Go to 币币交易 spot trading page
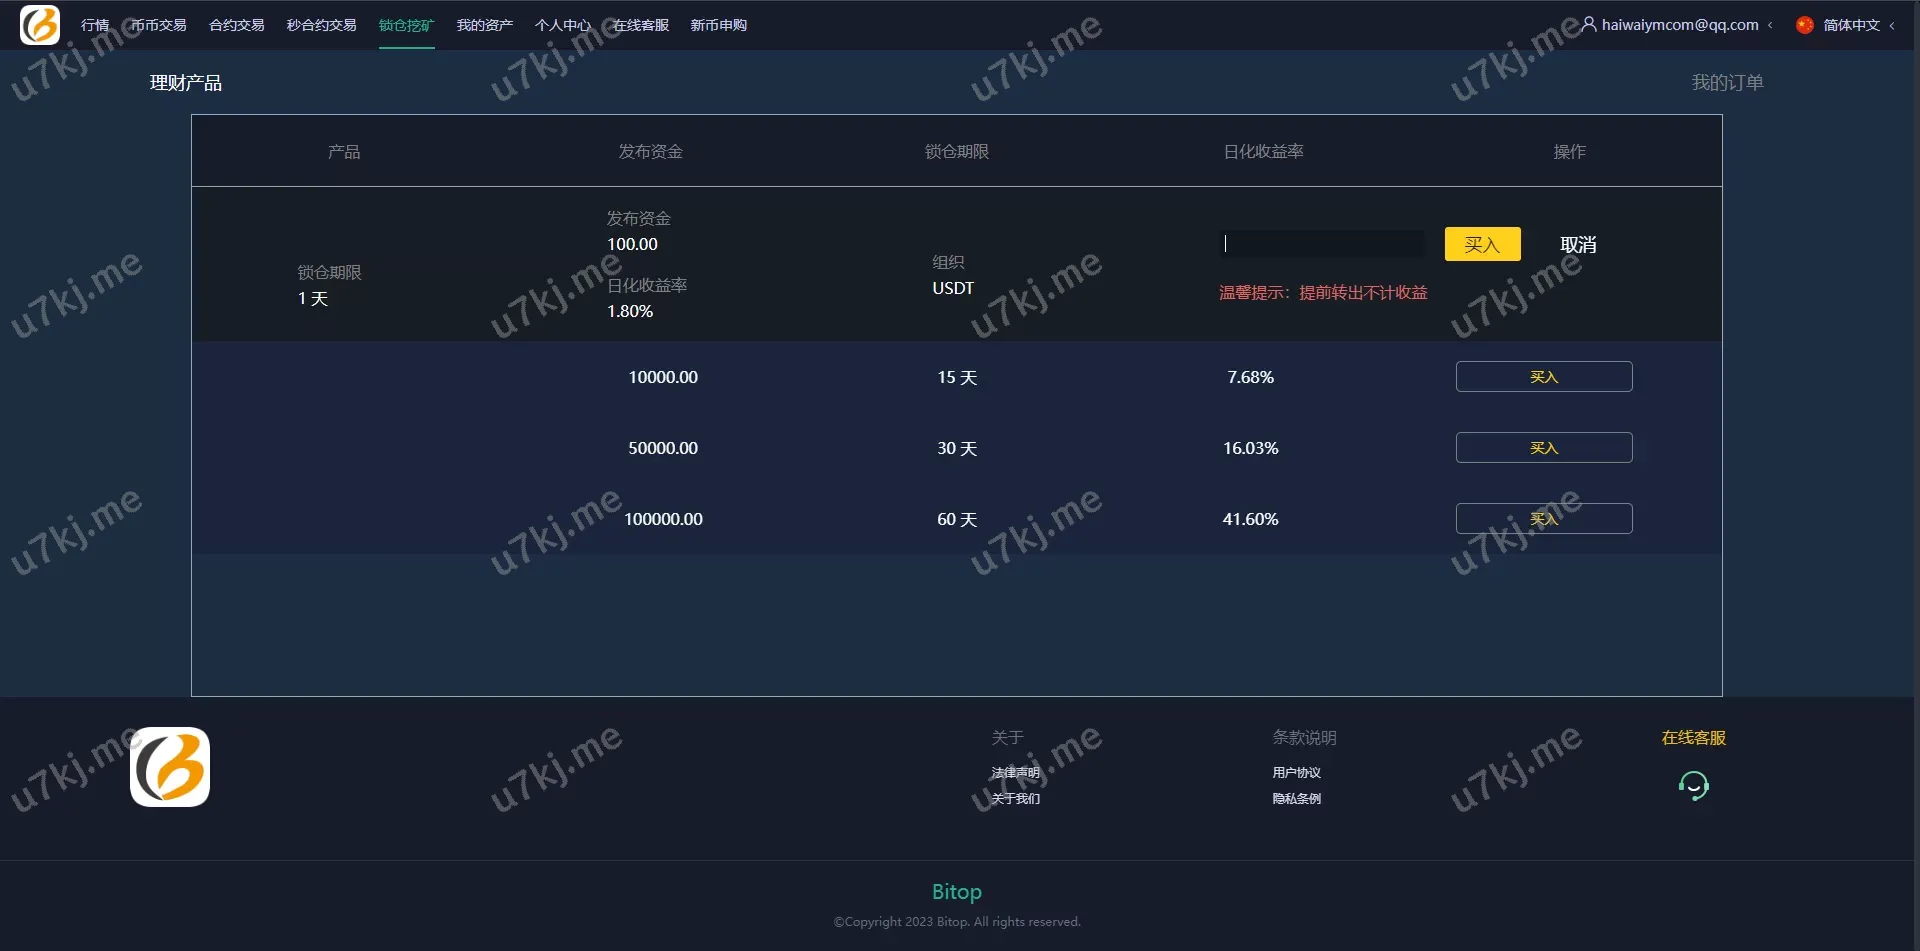1920x951 pixels. (x=159, y=25)
